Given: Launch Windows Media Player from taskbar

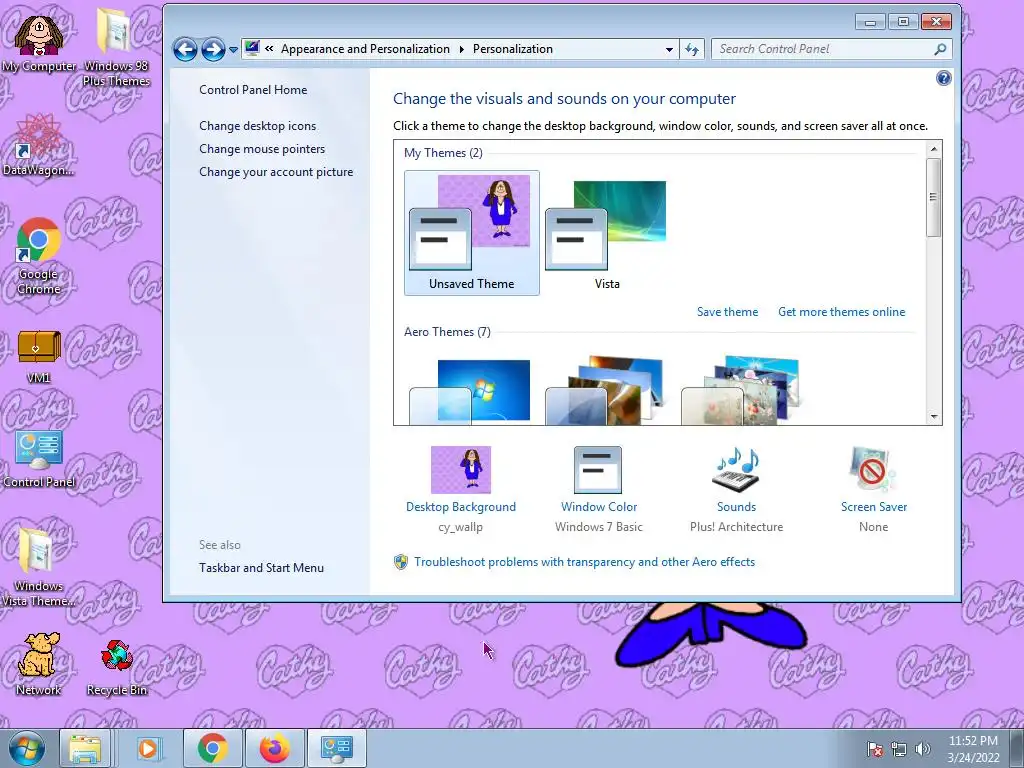Looking at the screenshot, I should (x=148, y=748).
